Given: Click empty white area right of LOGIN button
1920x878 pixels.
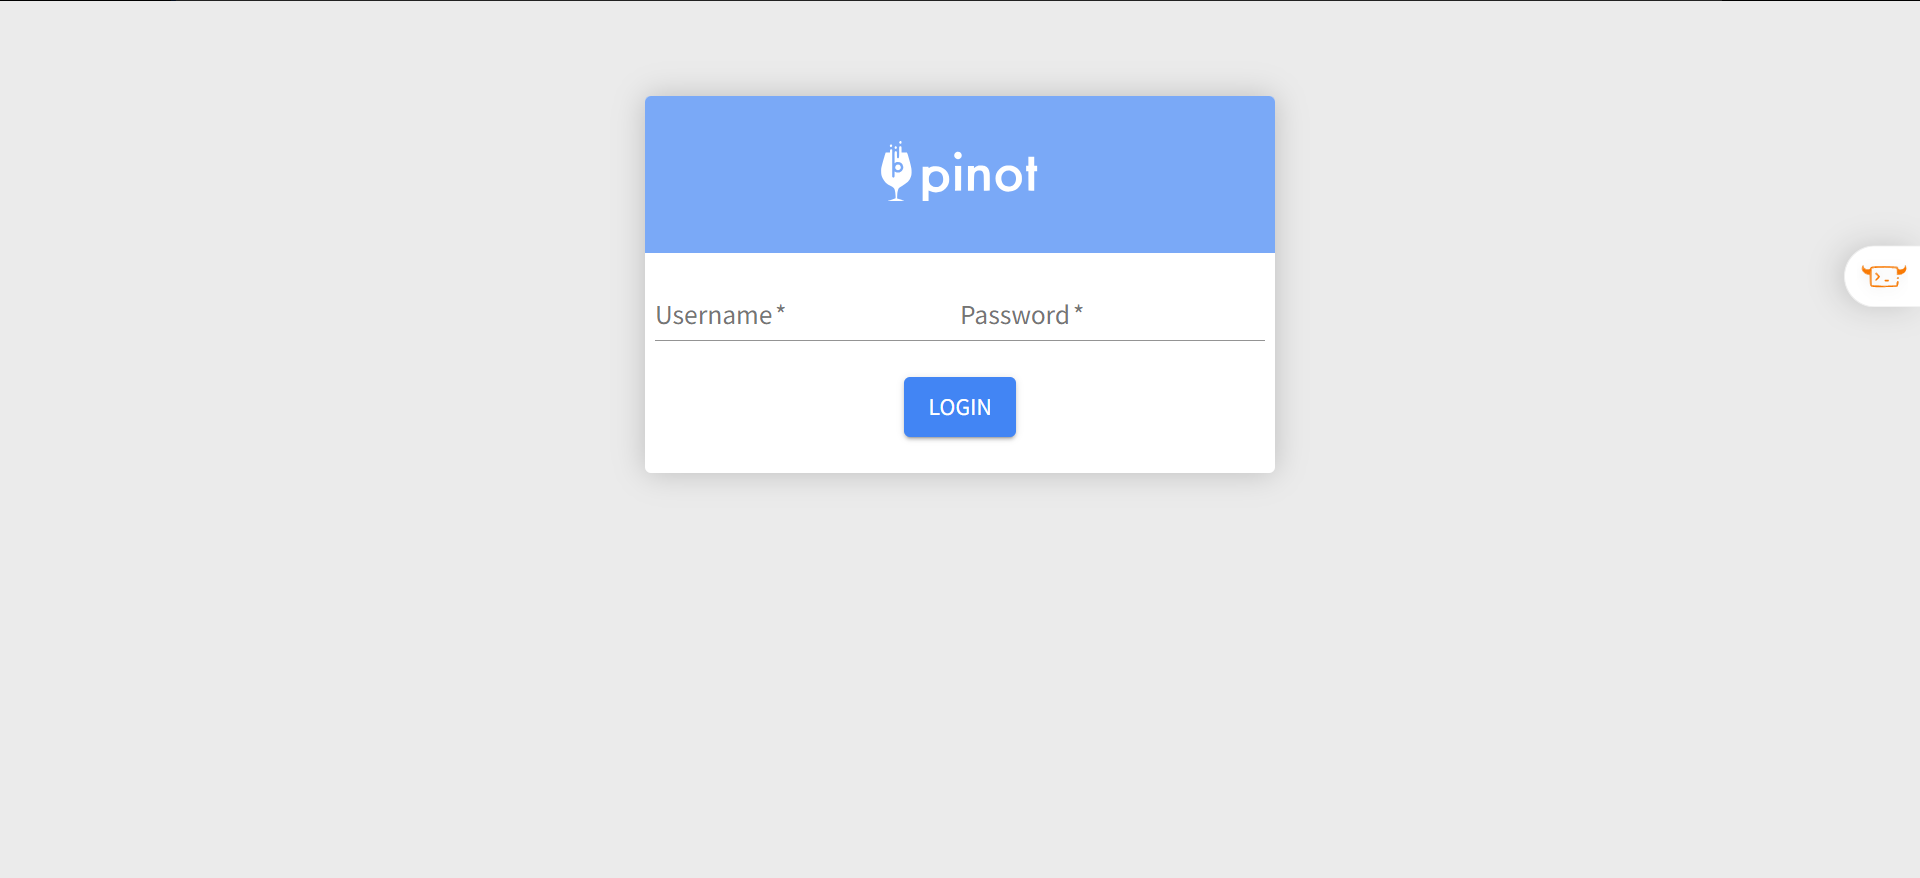Looking at the screenshot, I should point(1145,407).
